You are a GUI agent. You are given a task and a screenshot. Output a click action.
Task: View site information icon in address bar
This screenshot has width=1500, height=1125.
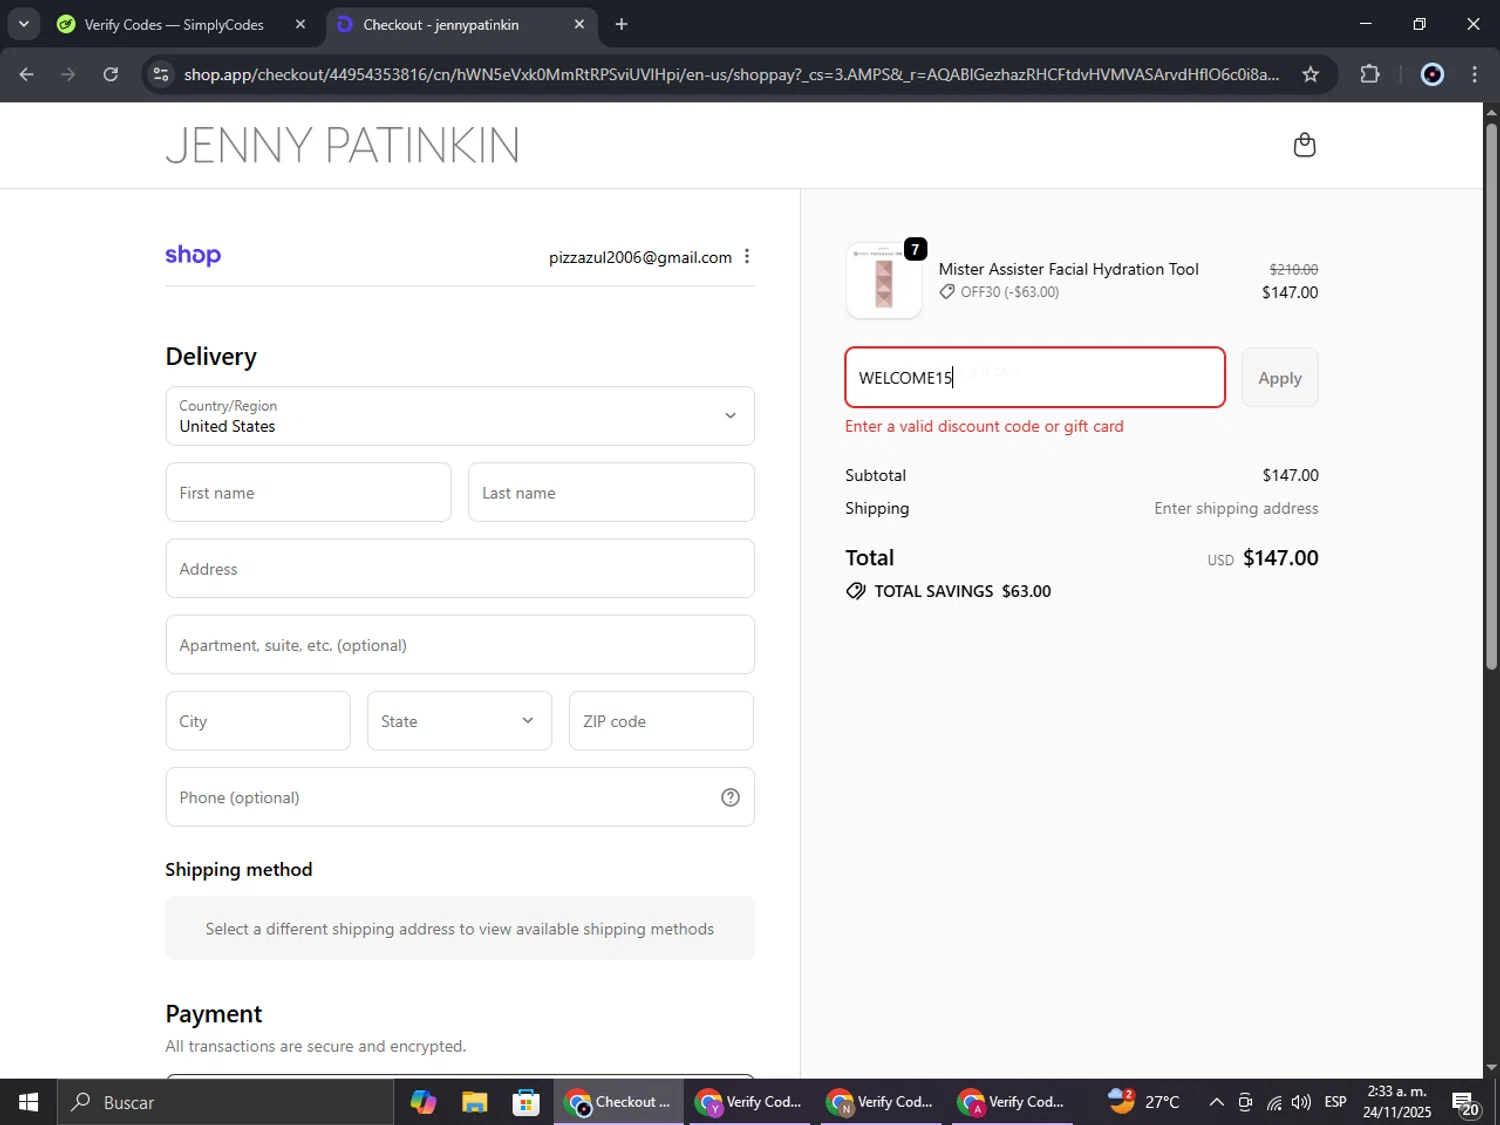pyautogui.click(x=161, y=74)
